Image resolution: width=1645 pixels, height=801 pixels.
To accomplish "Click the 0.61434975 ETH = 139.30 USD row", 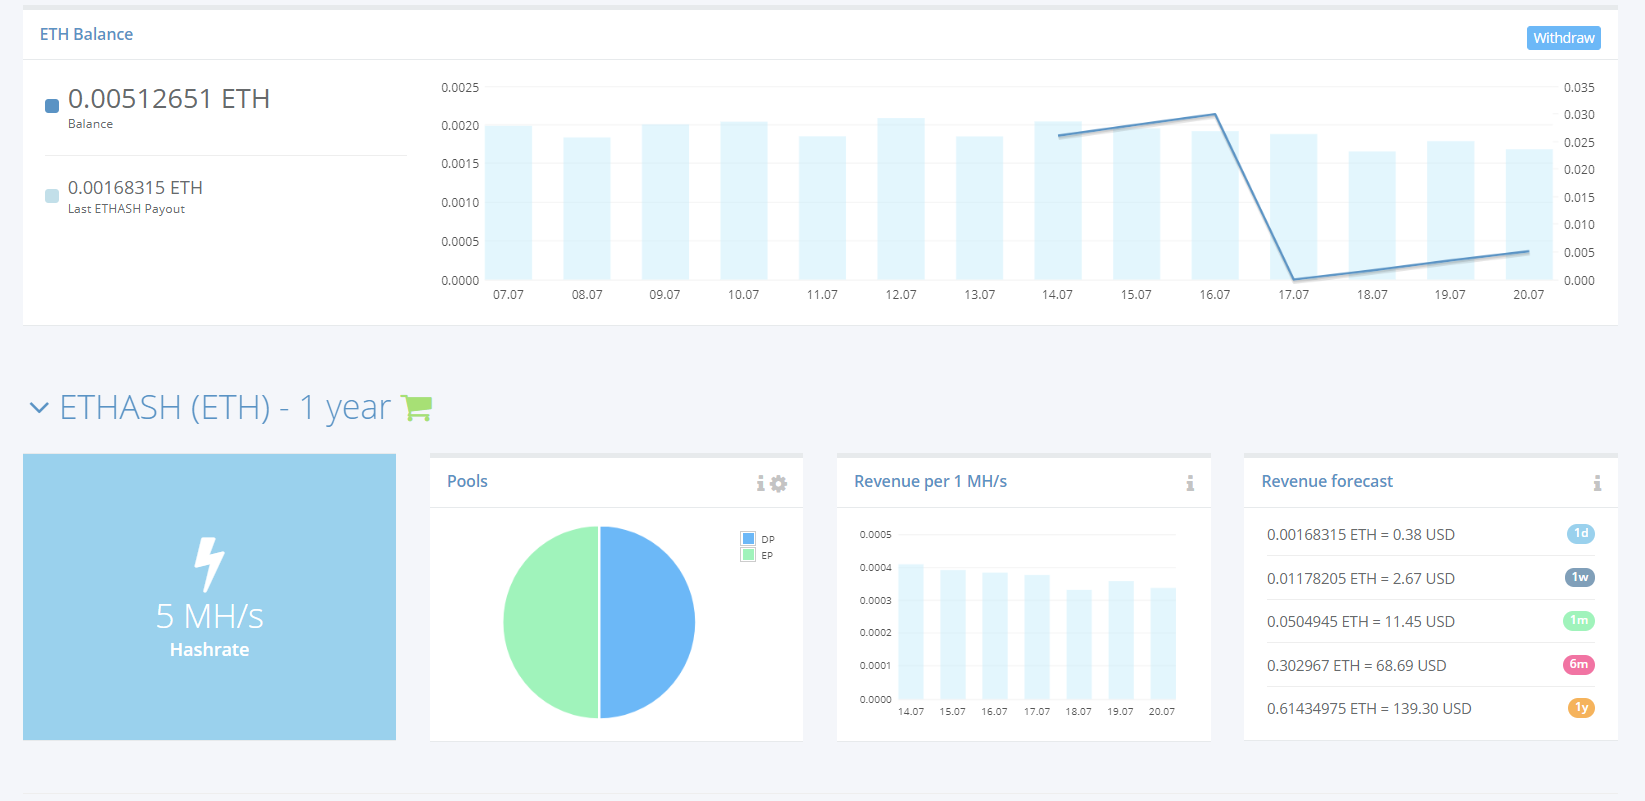I will [1430, 708].
